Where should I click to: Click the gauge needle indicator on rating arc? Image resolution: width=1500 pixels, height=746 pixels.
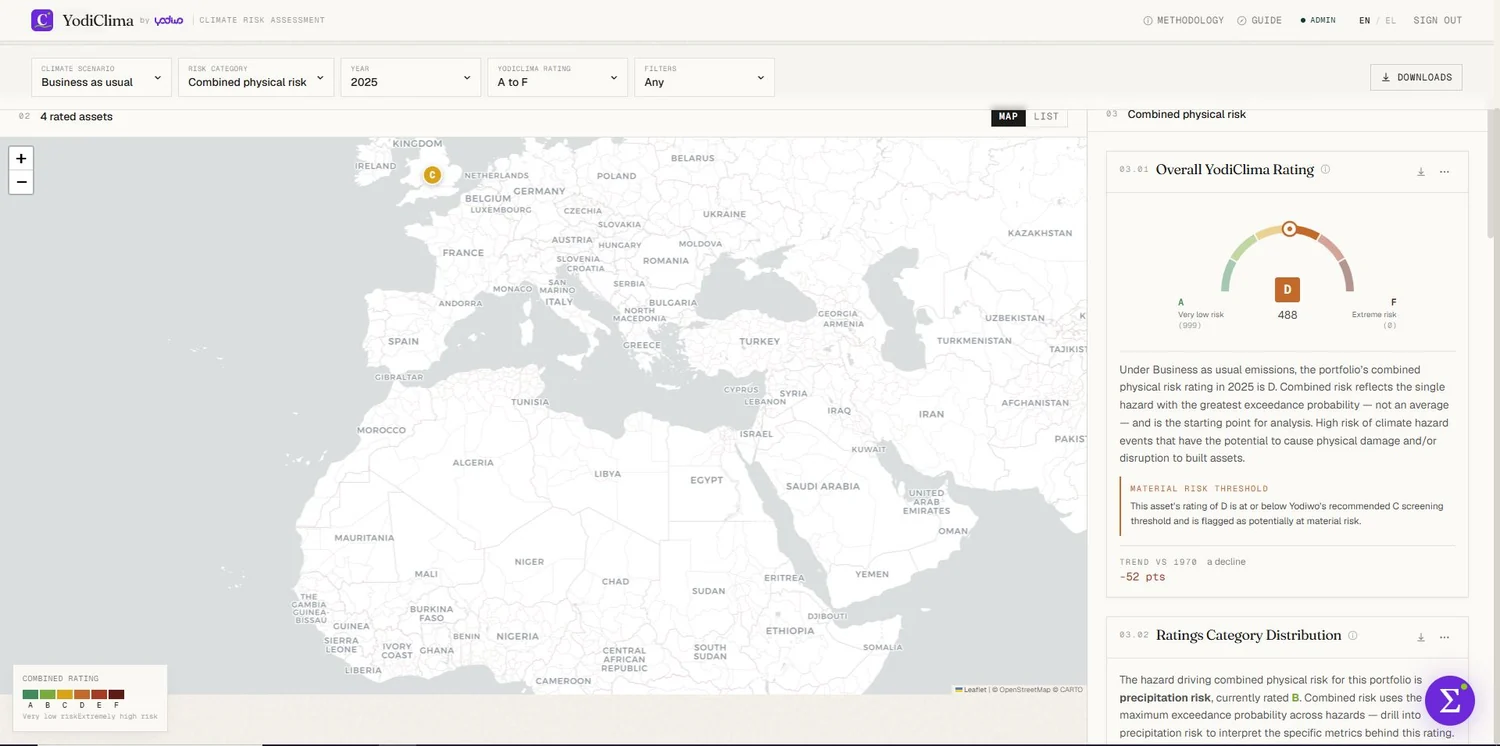1289,229
